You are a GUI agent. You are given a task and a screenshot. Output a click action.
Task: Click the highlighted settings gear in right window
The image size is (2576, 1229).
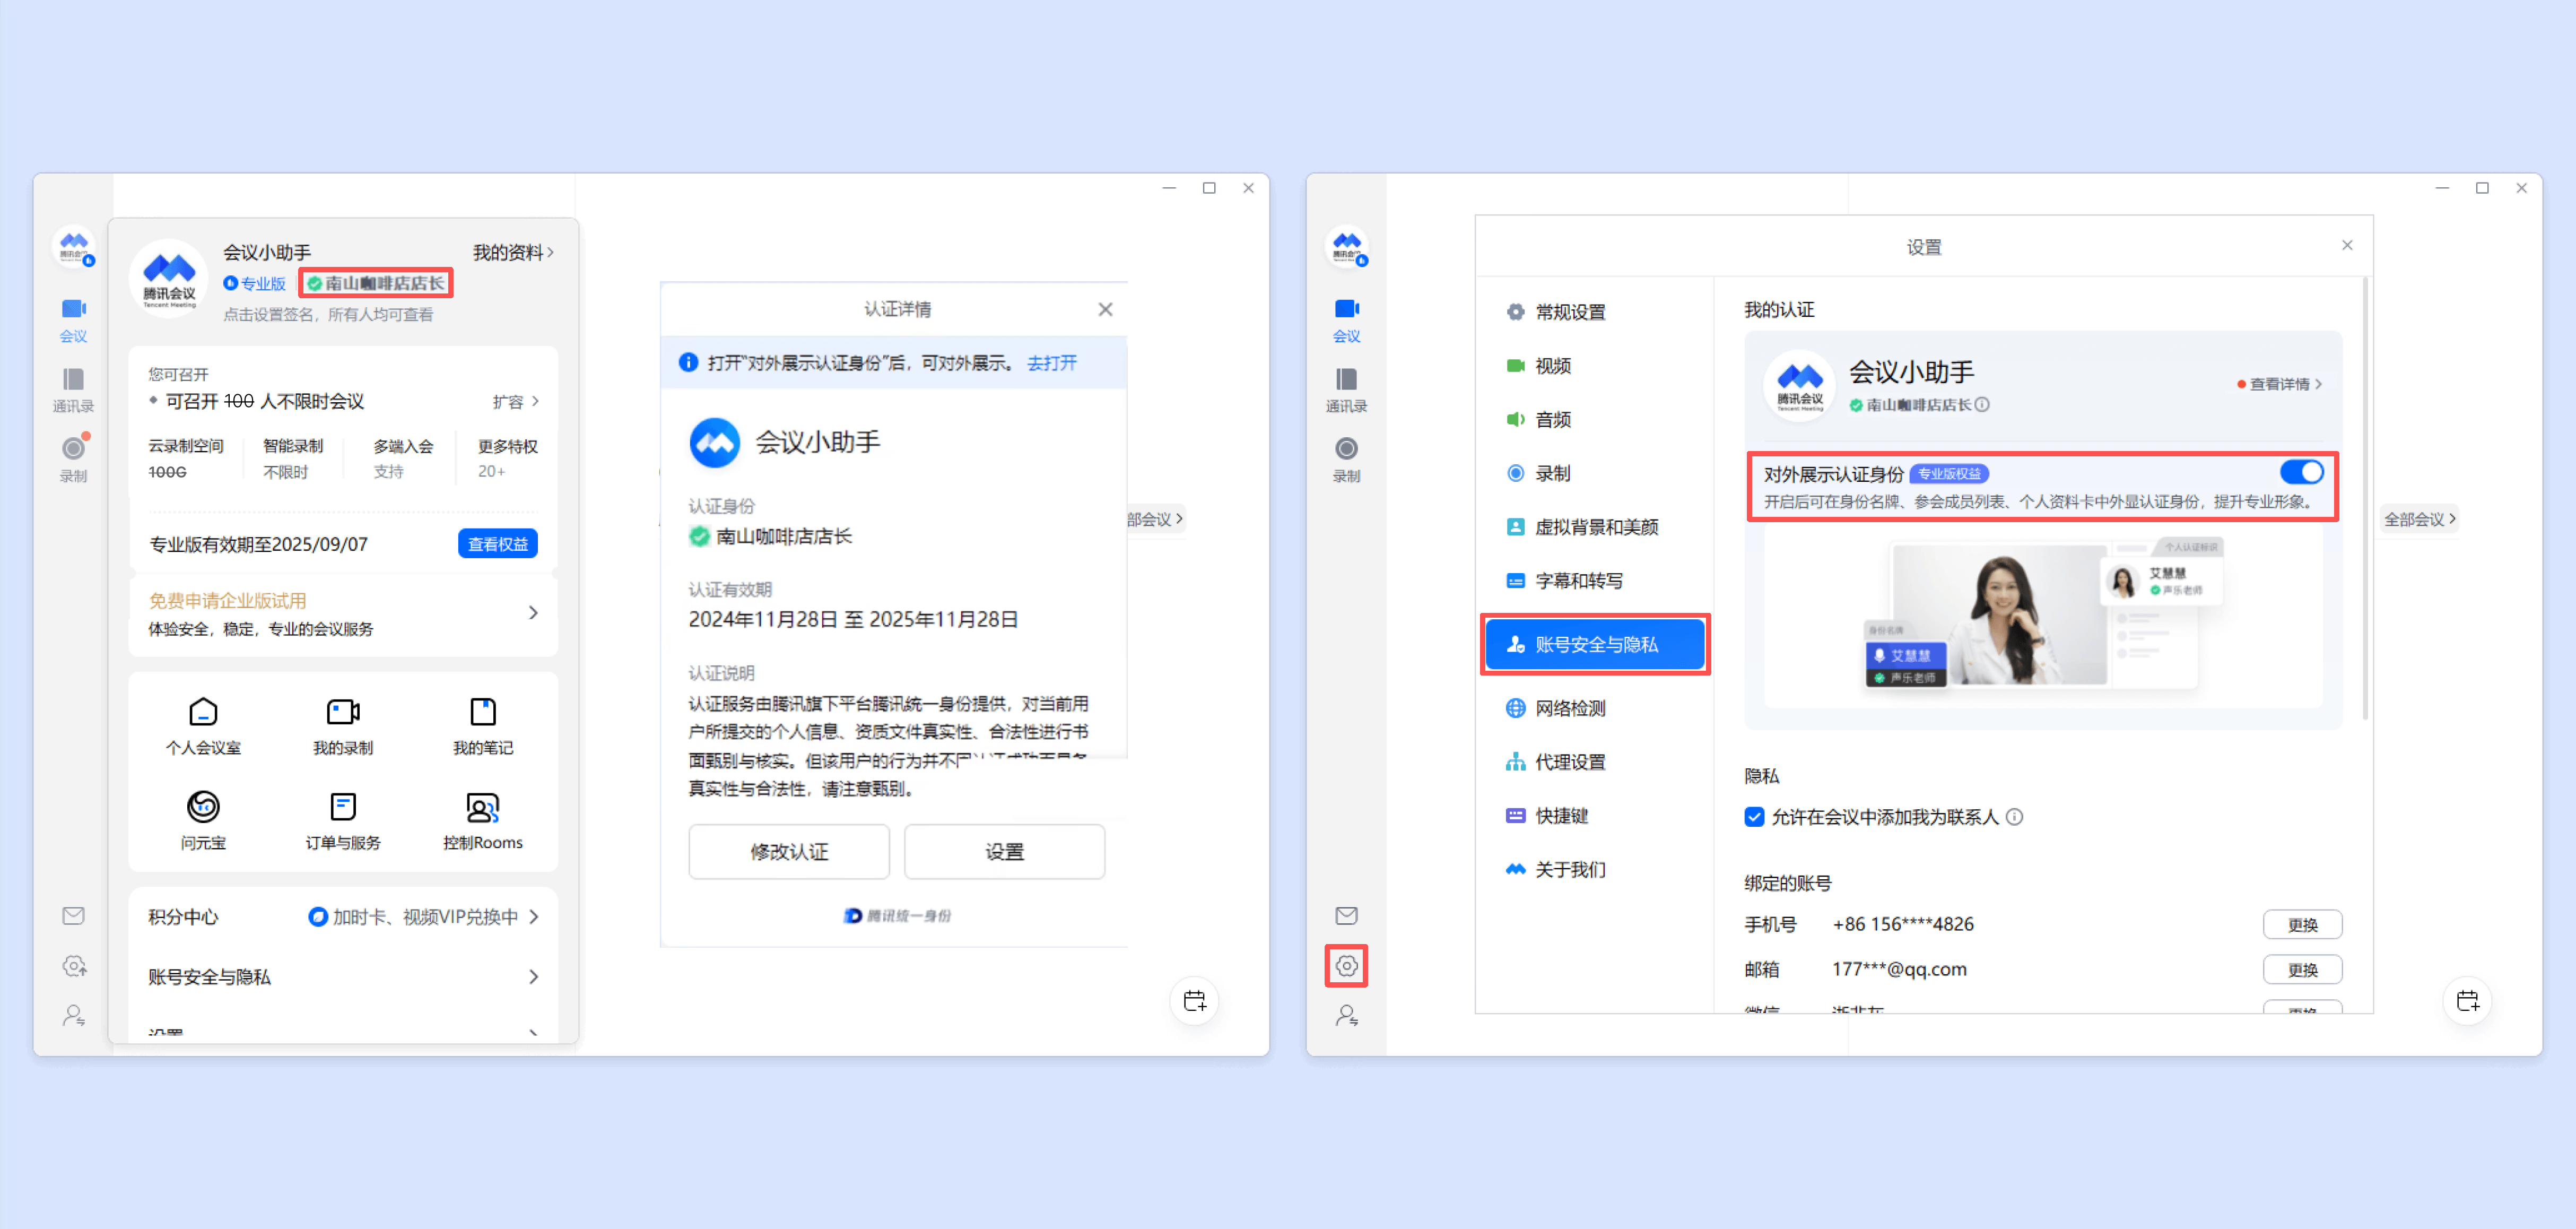coord(1347,966)
